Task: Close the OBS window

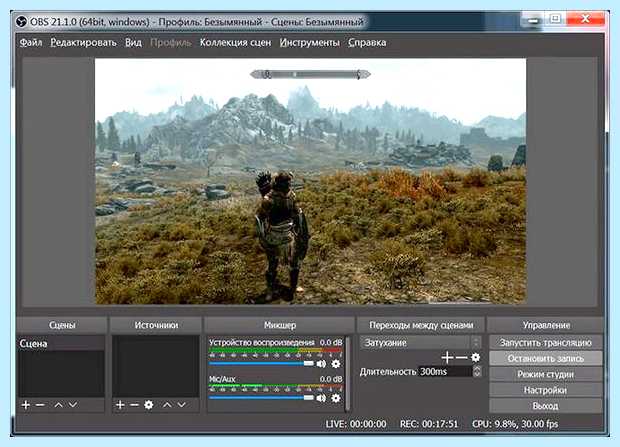Action: [x=586, y=19]
